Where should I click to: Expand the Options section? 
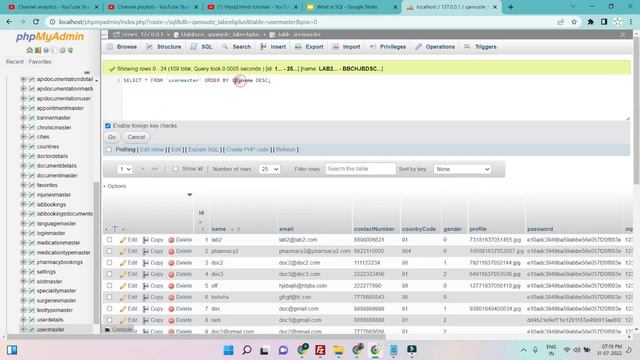coord(115,186)
